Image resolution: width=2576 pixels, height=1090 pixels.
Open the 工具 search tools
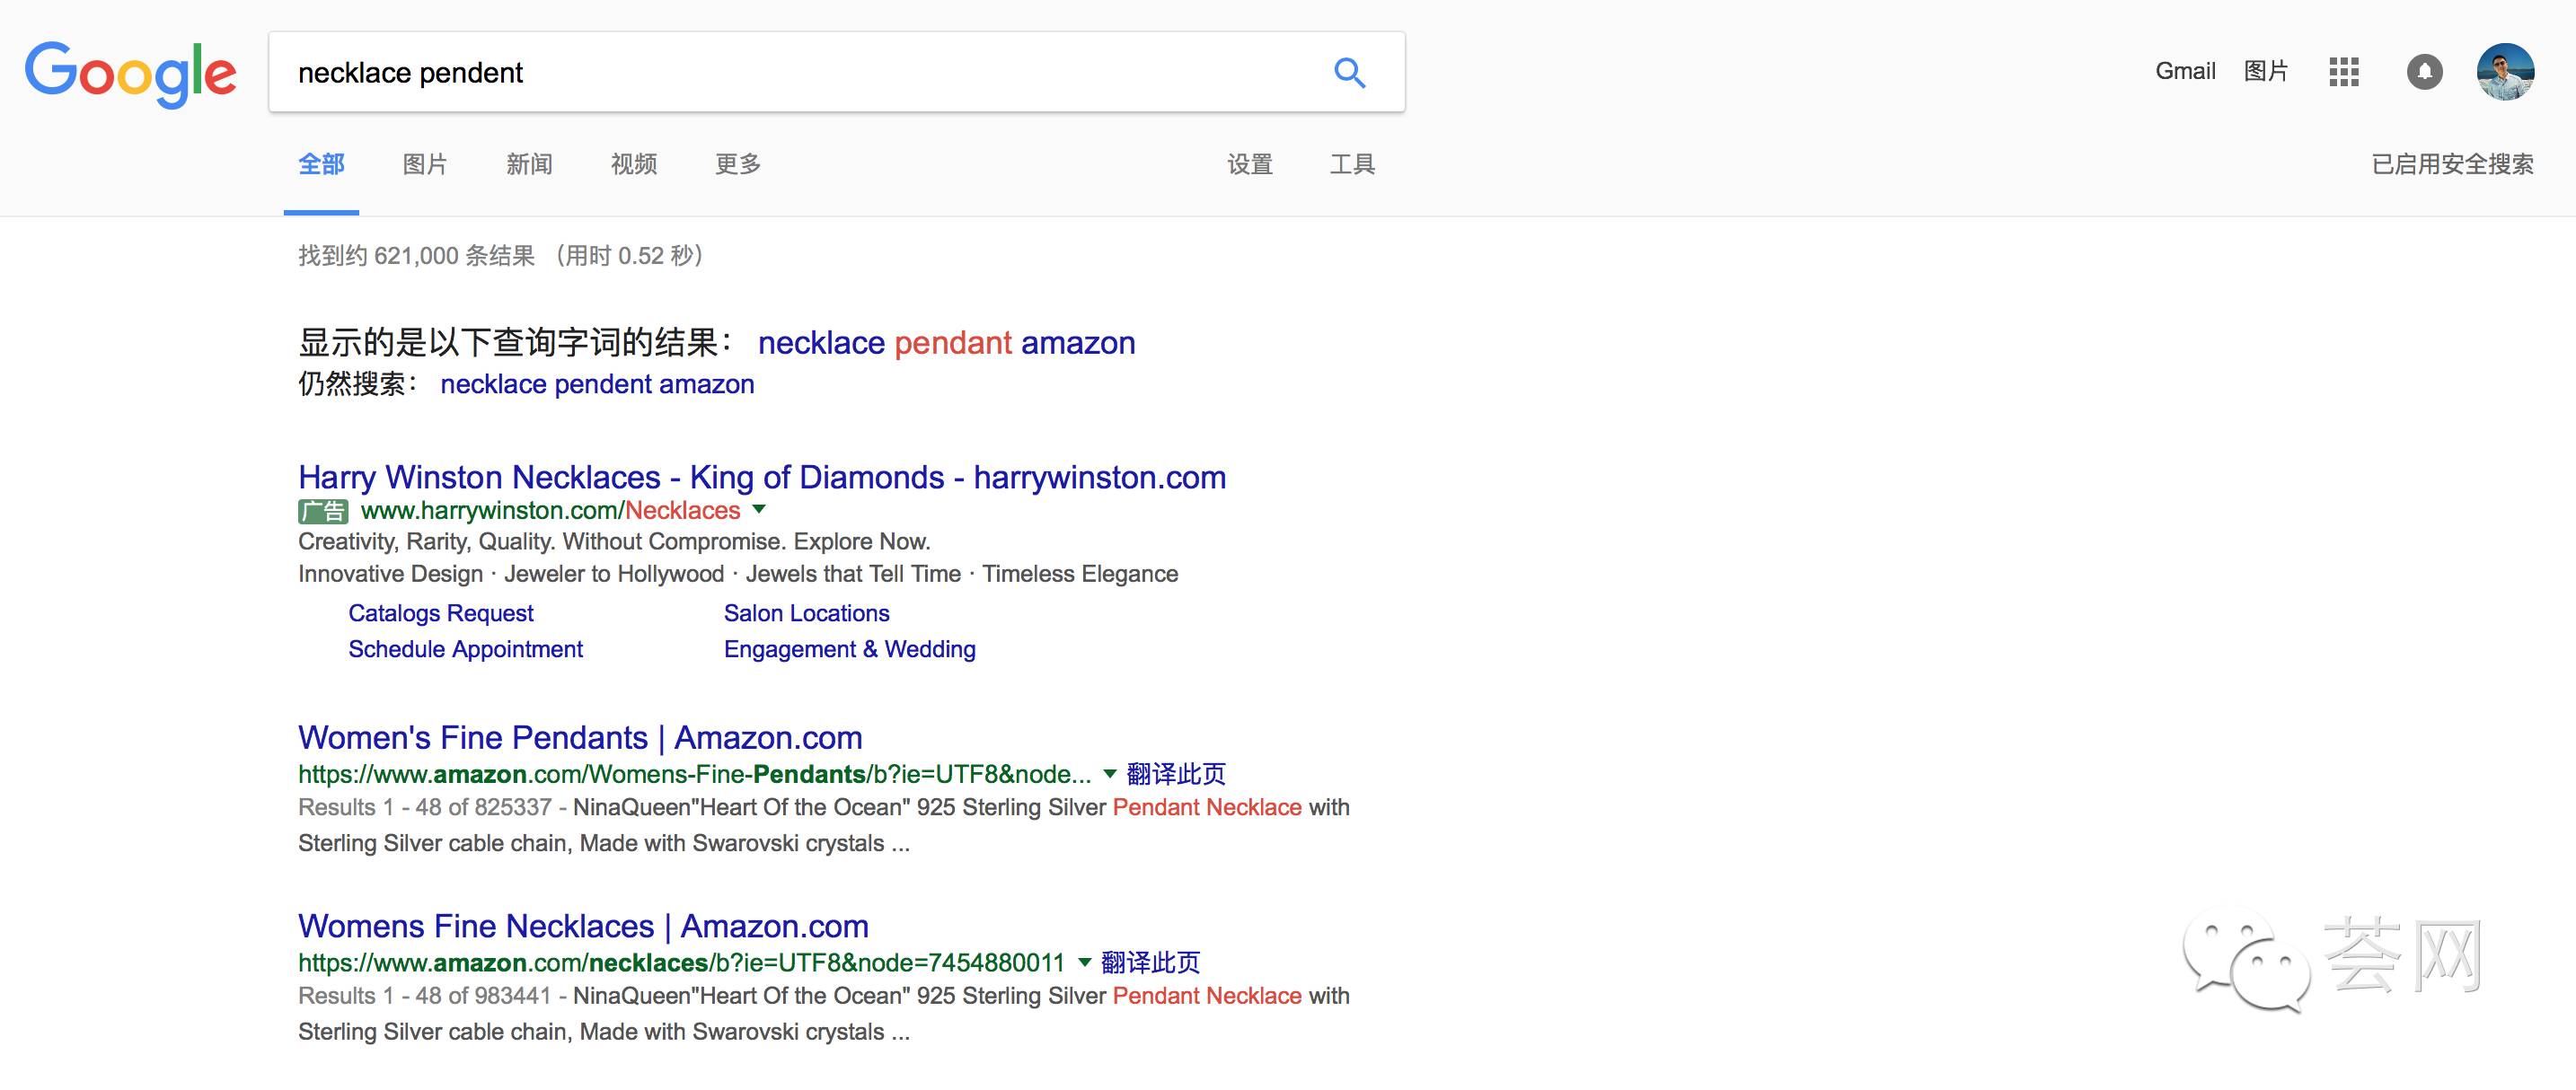click(1352, 164)
